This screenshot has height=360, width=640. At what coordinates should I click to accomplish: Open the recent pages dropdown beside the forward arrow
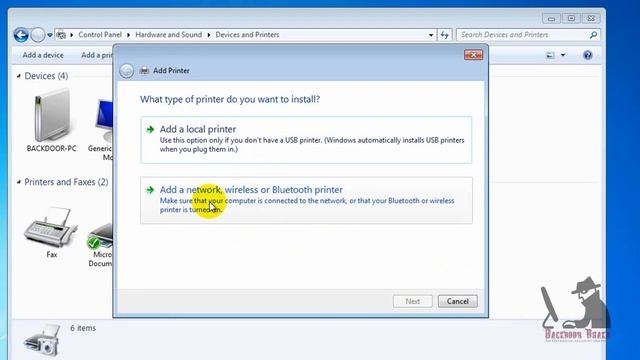[50, 35]
